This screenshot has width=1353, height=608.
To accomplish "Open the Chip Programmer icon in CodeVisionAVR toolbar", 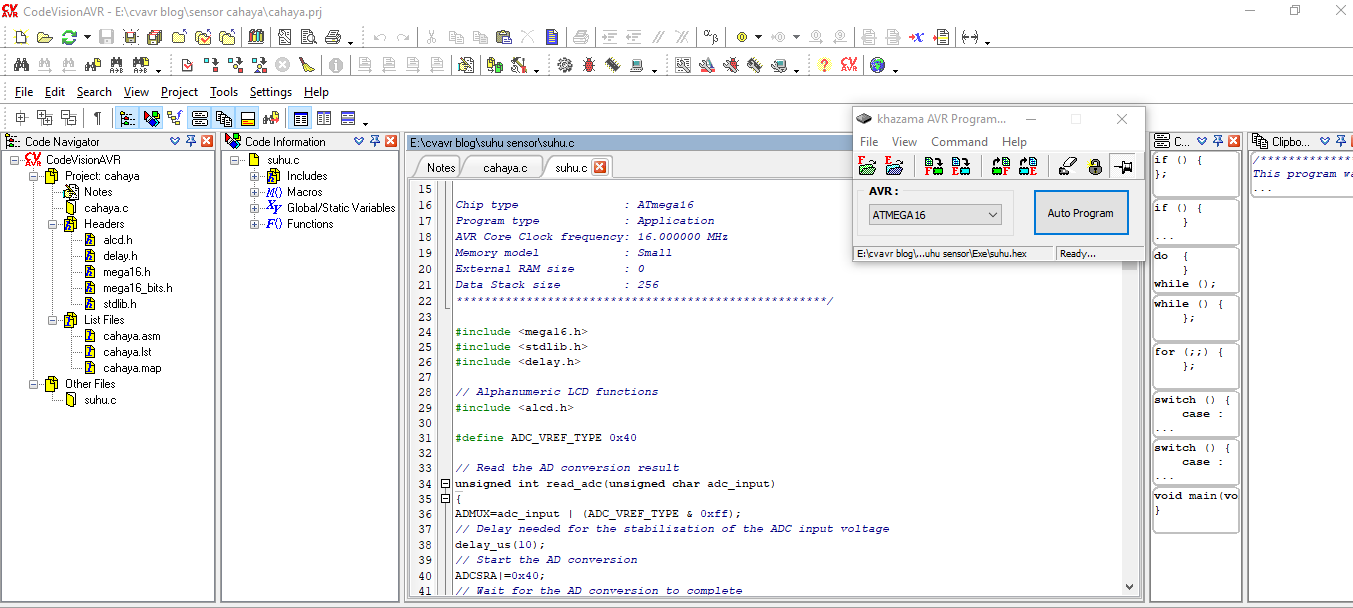I will coord(612,65).
